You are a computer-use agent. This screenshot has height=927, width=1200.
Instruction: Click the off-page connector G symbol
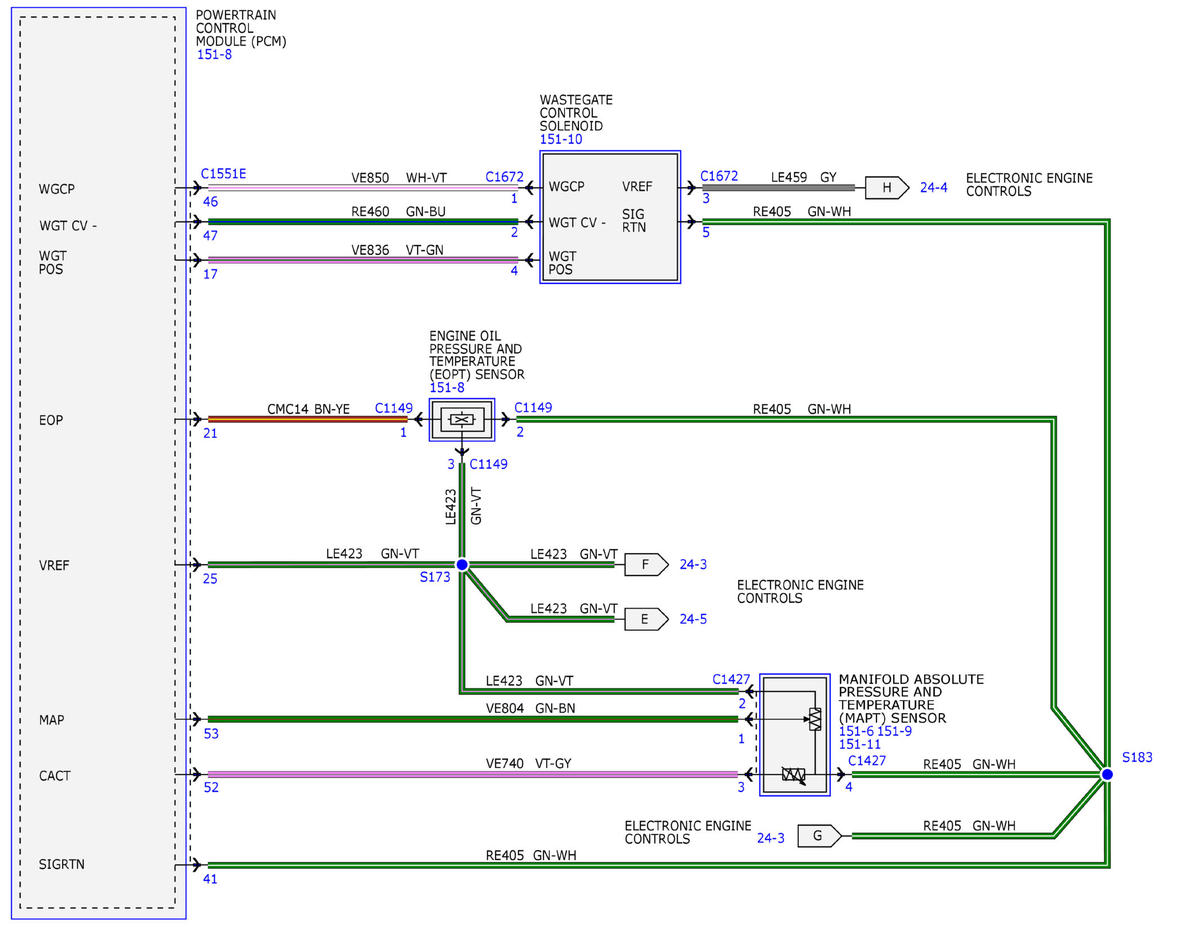coord(818,836)
